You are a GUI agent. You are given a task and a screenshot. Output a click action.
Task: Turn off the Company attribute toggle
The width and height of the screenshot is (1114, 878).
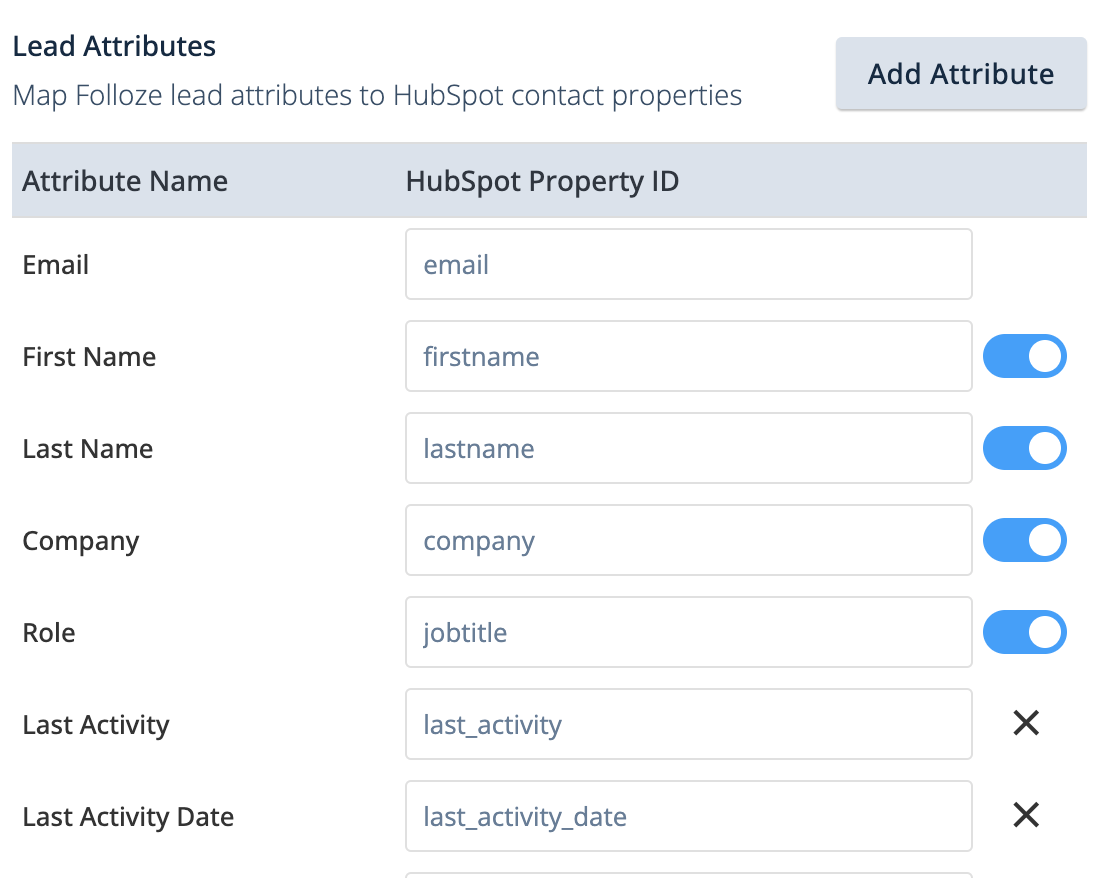[x=1025, y=540]
